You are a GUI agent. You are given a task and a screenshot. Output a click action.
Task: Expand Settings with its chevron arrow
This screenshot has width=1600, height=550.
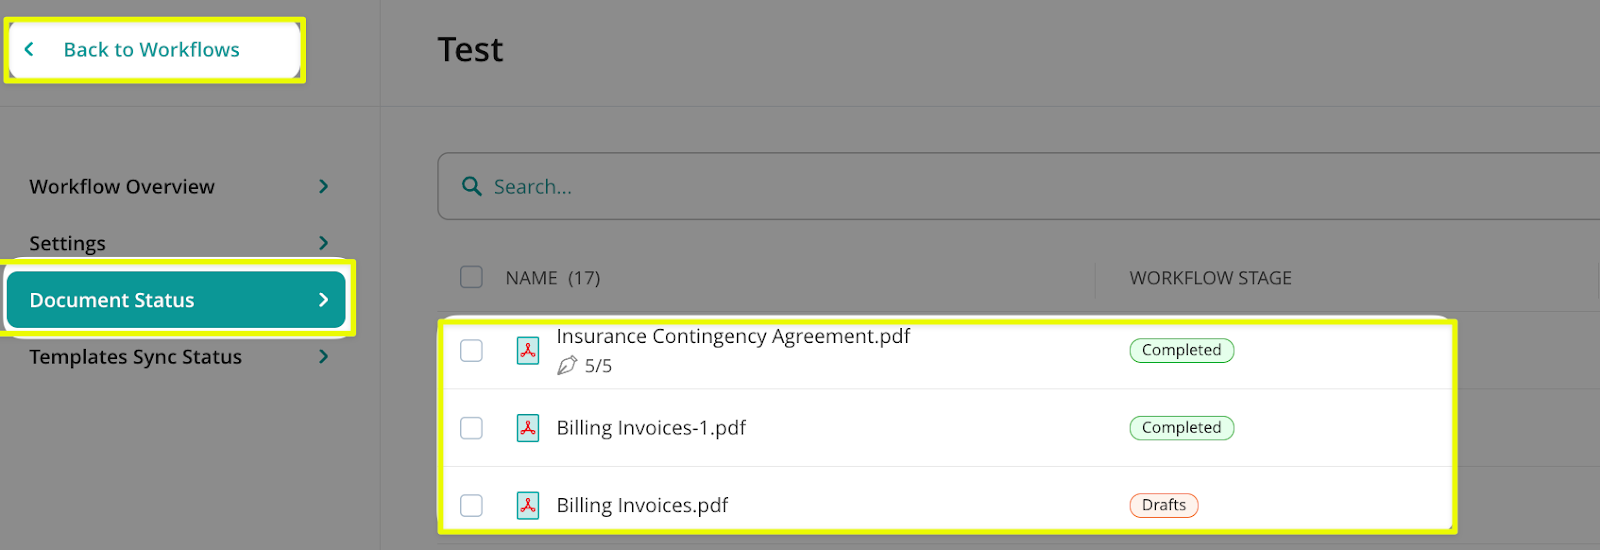coord(323,243)
